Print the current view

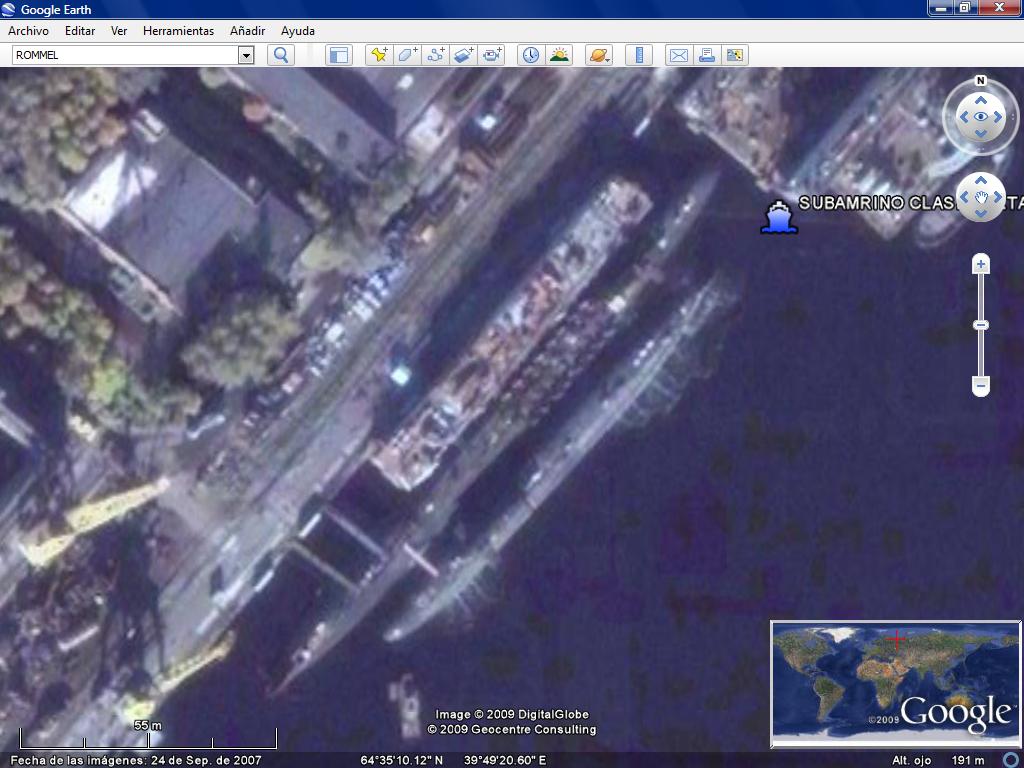tap(707, 55)
